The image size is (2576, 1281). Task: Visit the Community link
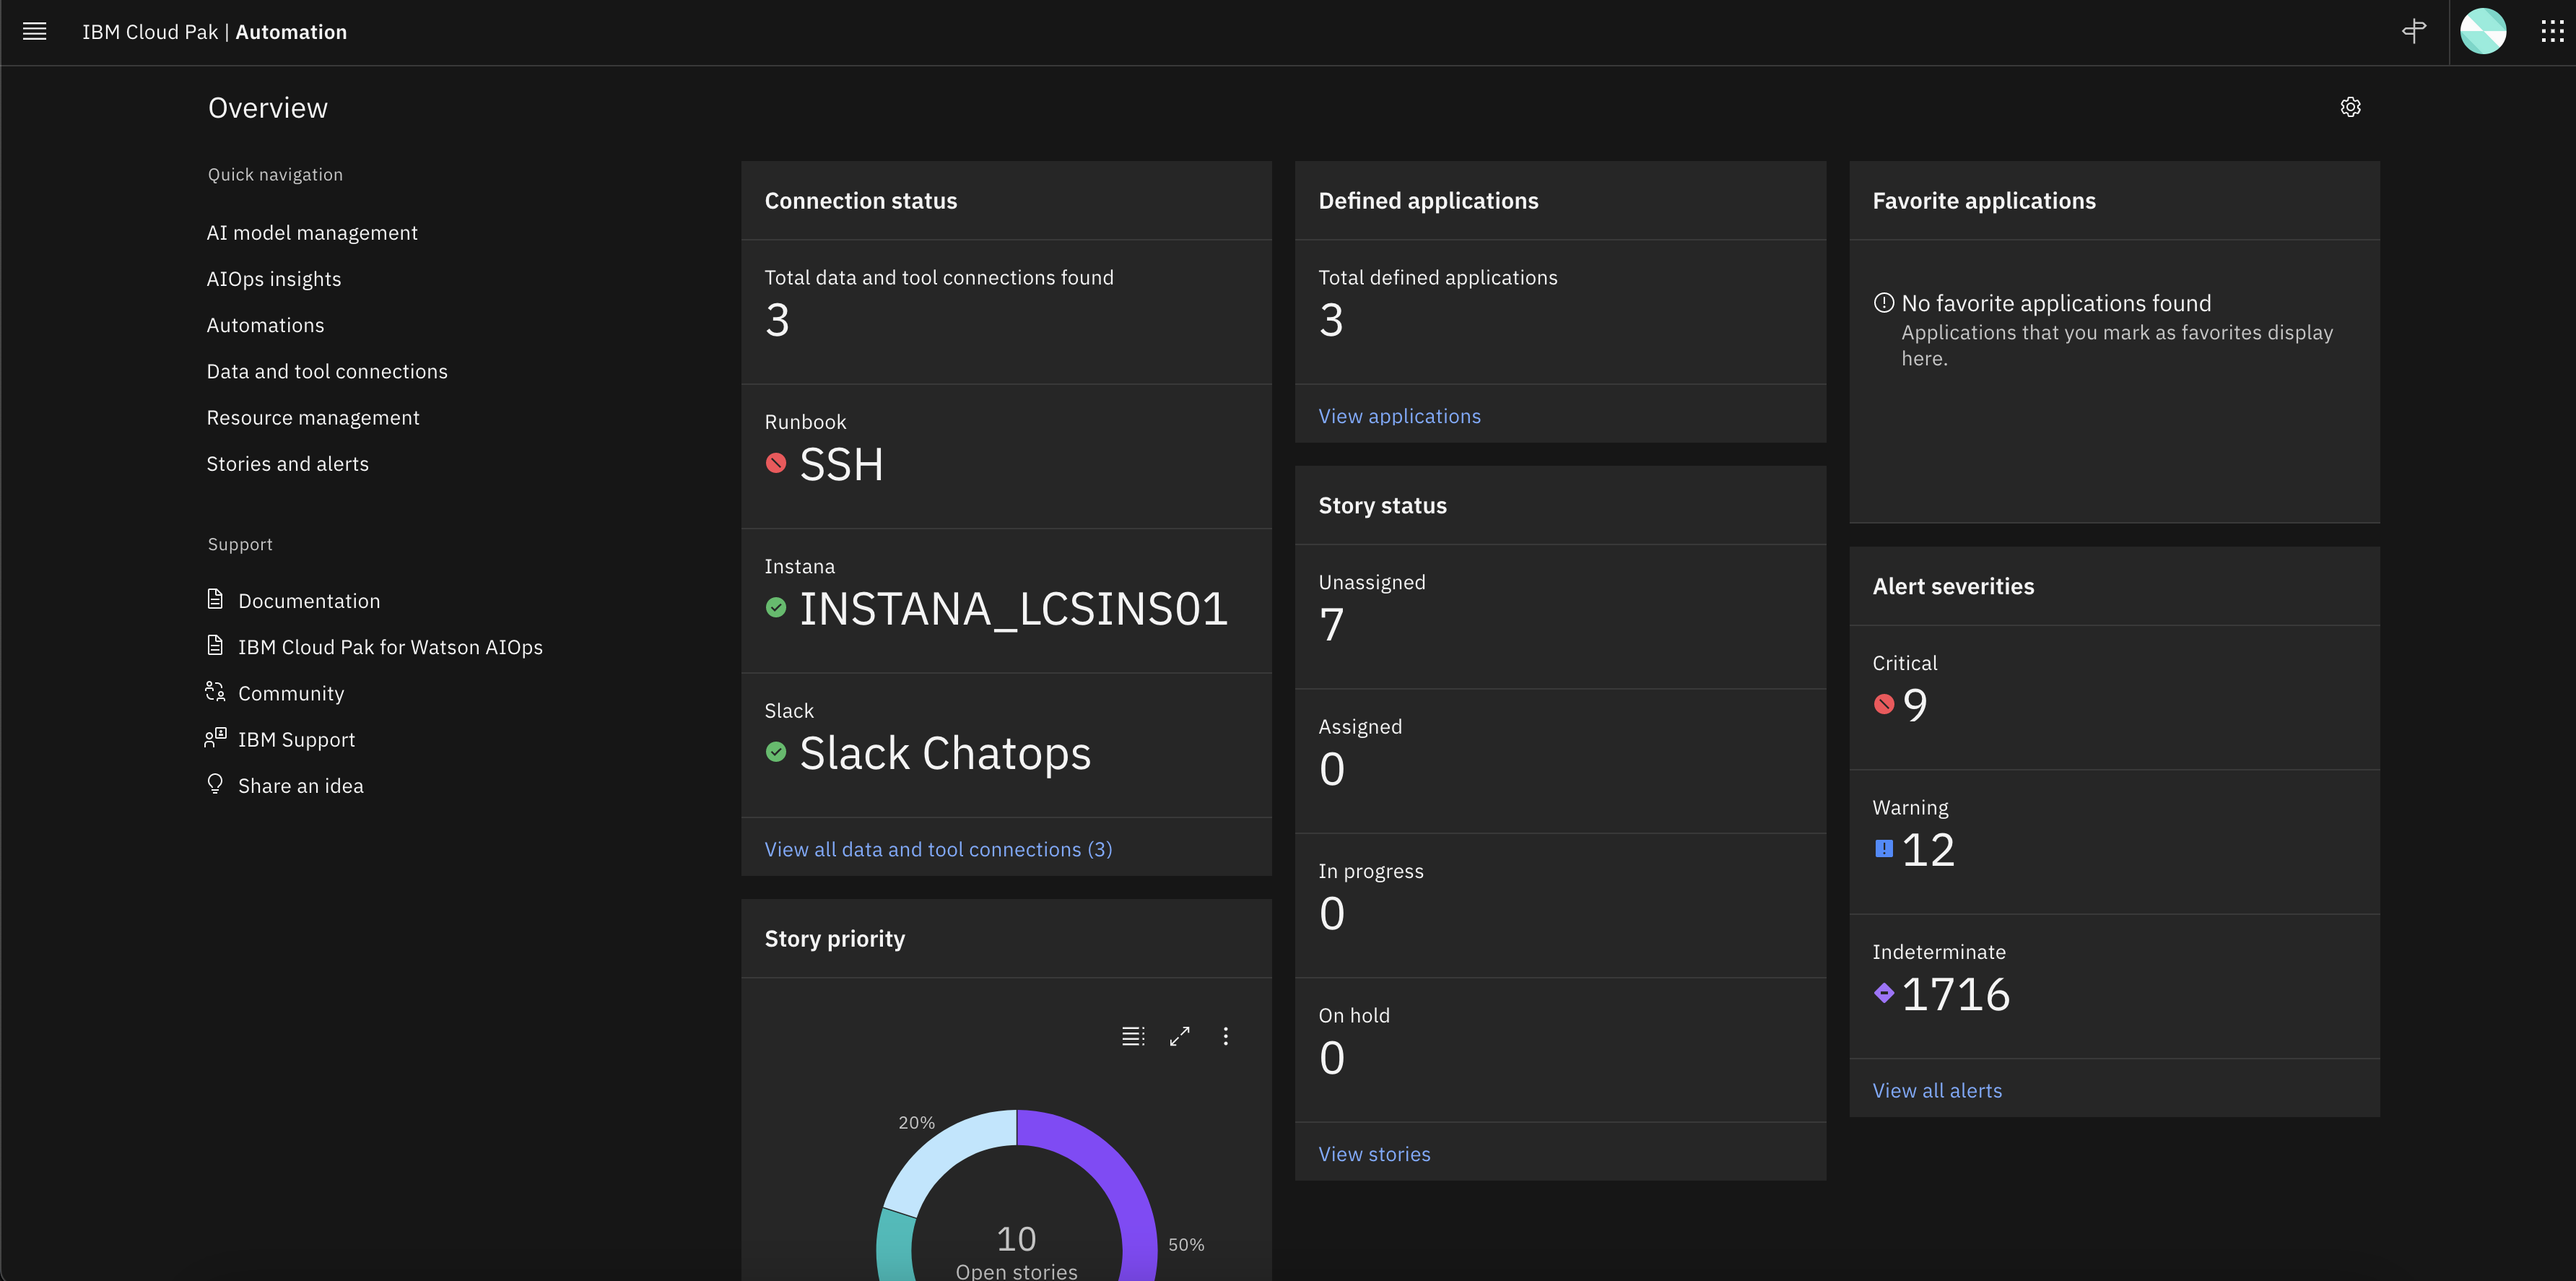tap(291, 693)
